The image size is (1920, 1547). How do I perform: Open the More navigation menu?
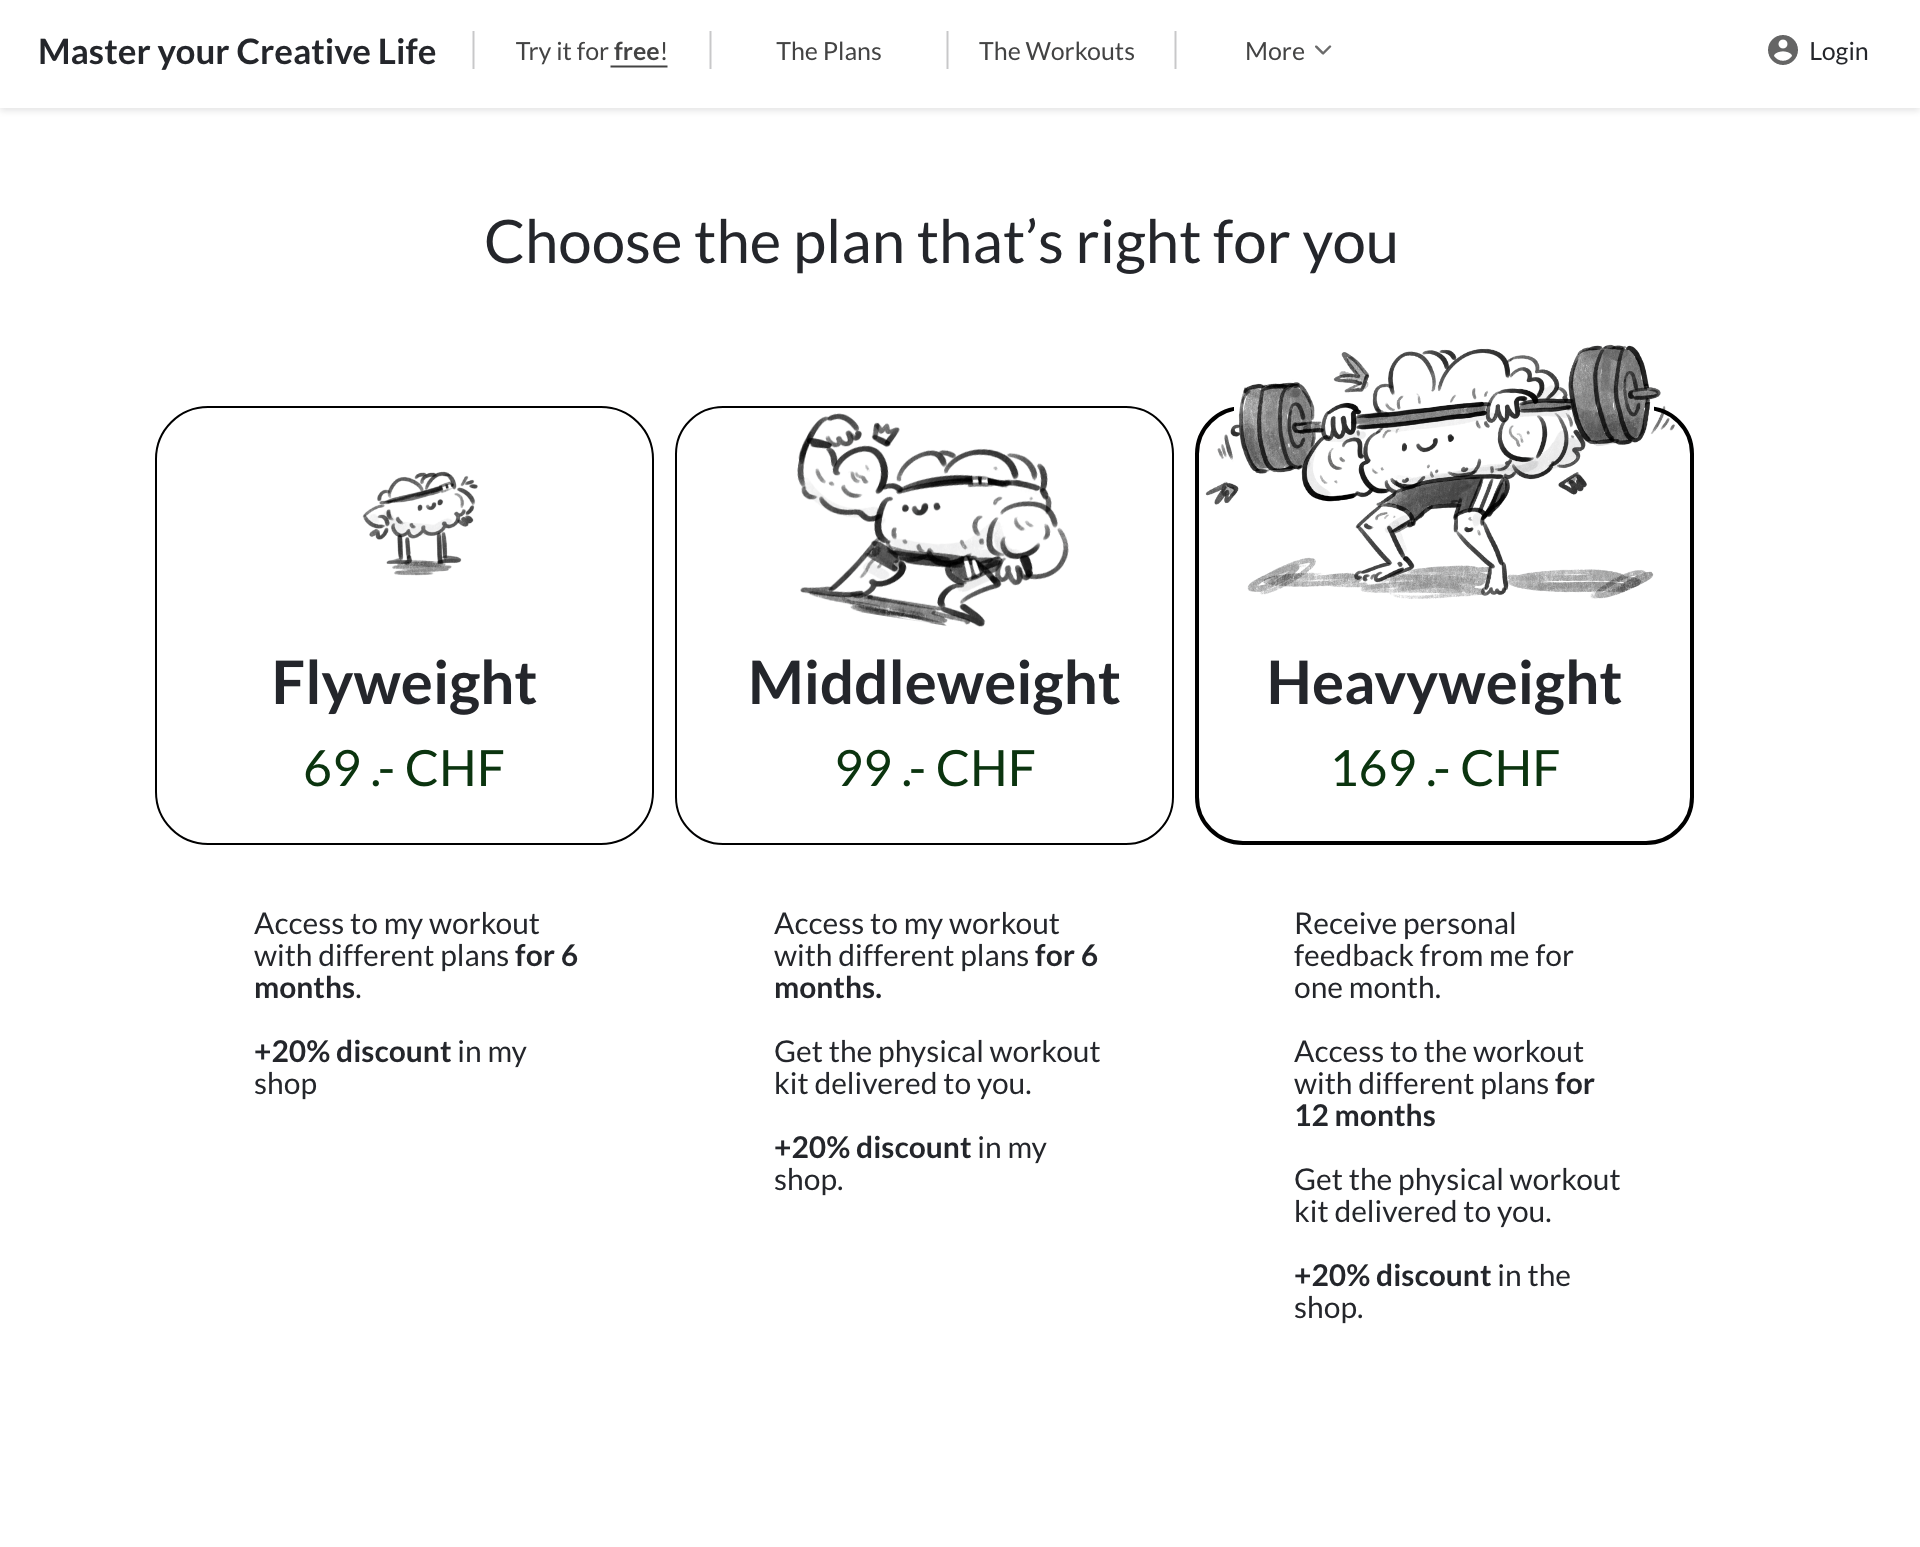pos(1274,51)
